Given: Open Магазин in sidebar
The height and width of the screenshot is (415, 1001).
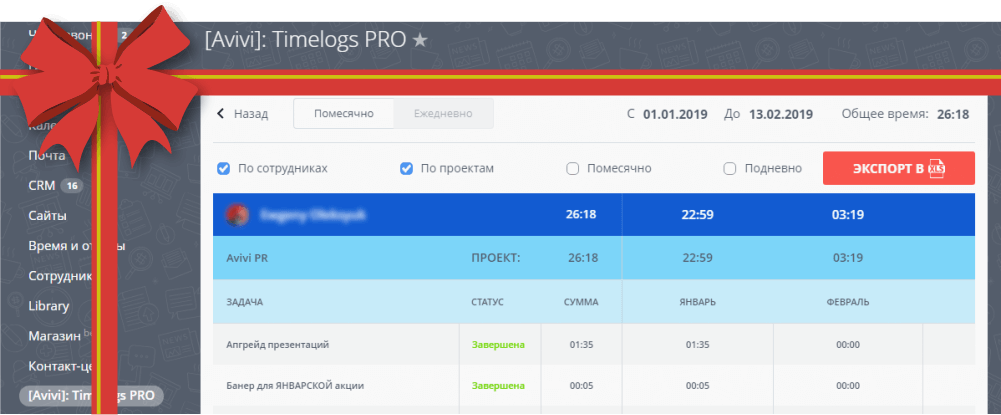Looking at the screenshot, I should (55, 335).
